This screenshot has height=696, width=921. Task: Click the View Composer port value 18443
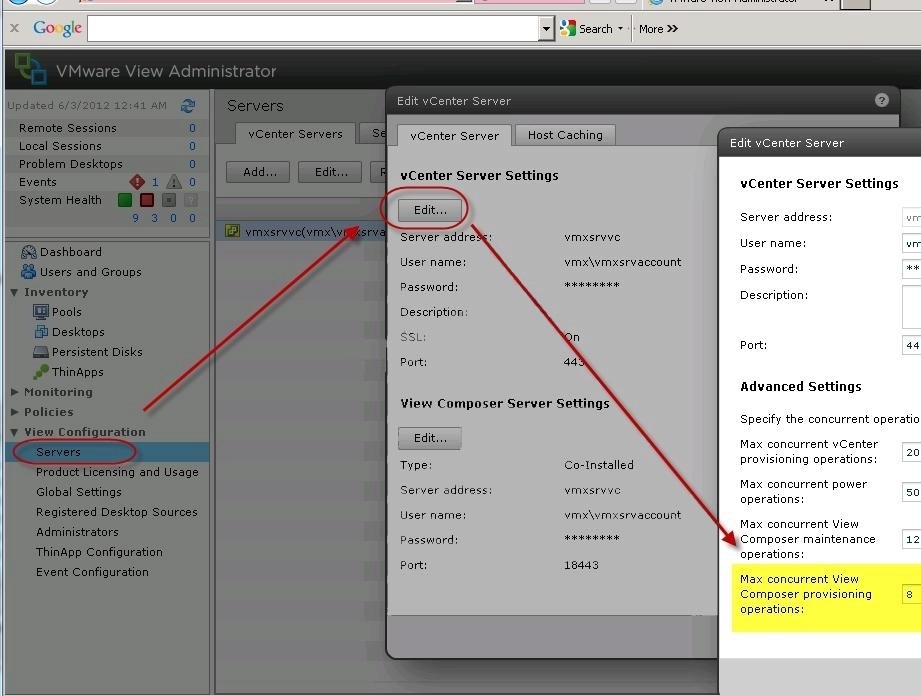point(581,565)
